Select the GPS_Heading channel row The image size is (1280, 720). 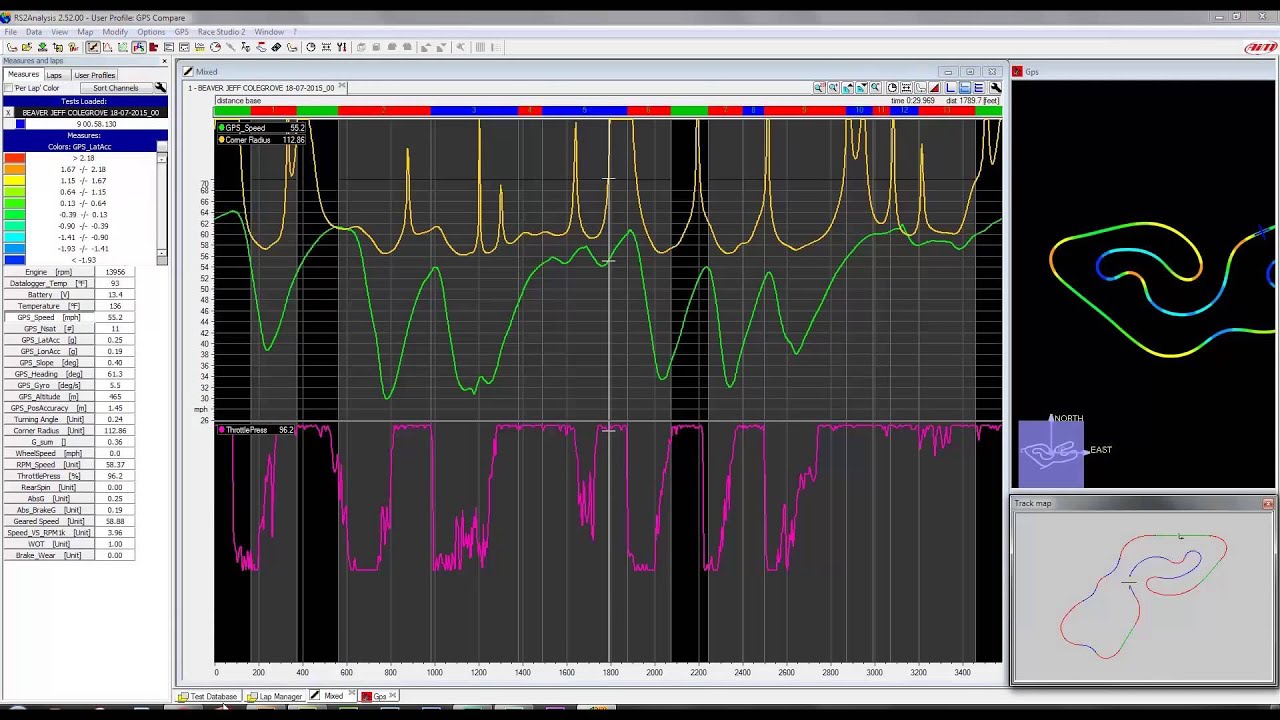click(68, 374)
